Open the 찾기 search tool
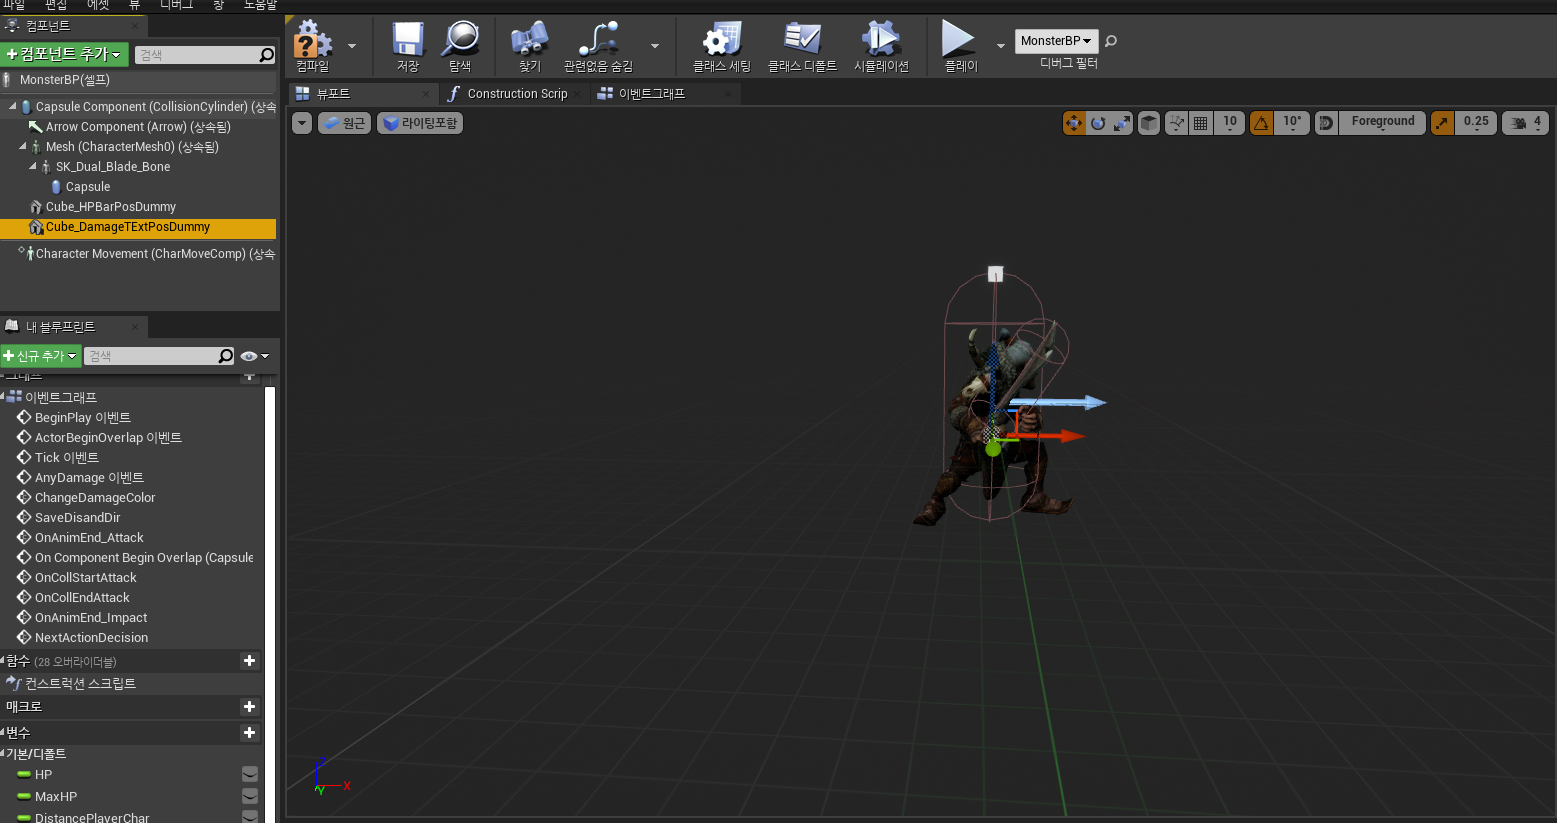Viewport: 1557px width, 823px height. (529, 46)
